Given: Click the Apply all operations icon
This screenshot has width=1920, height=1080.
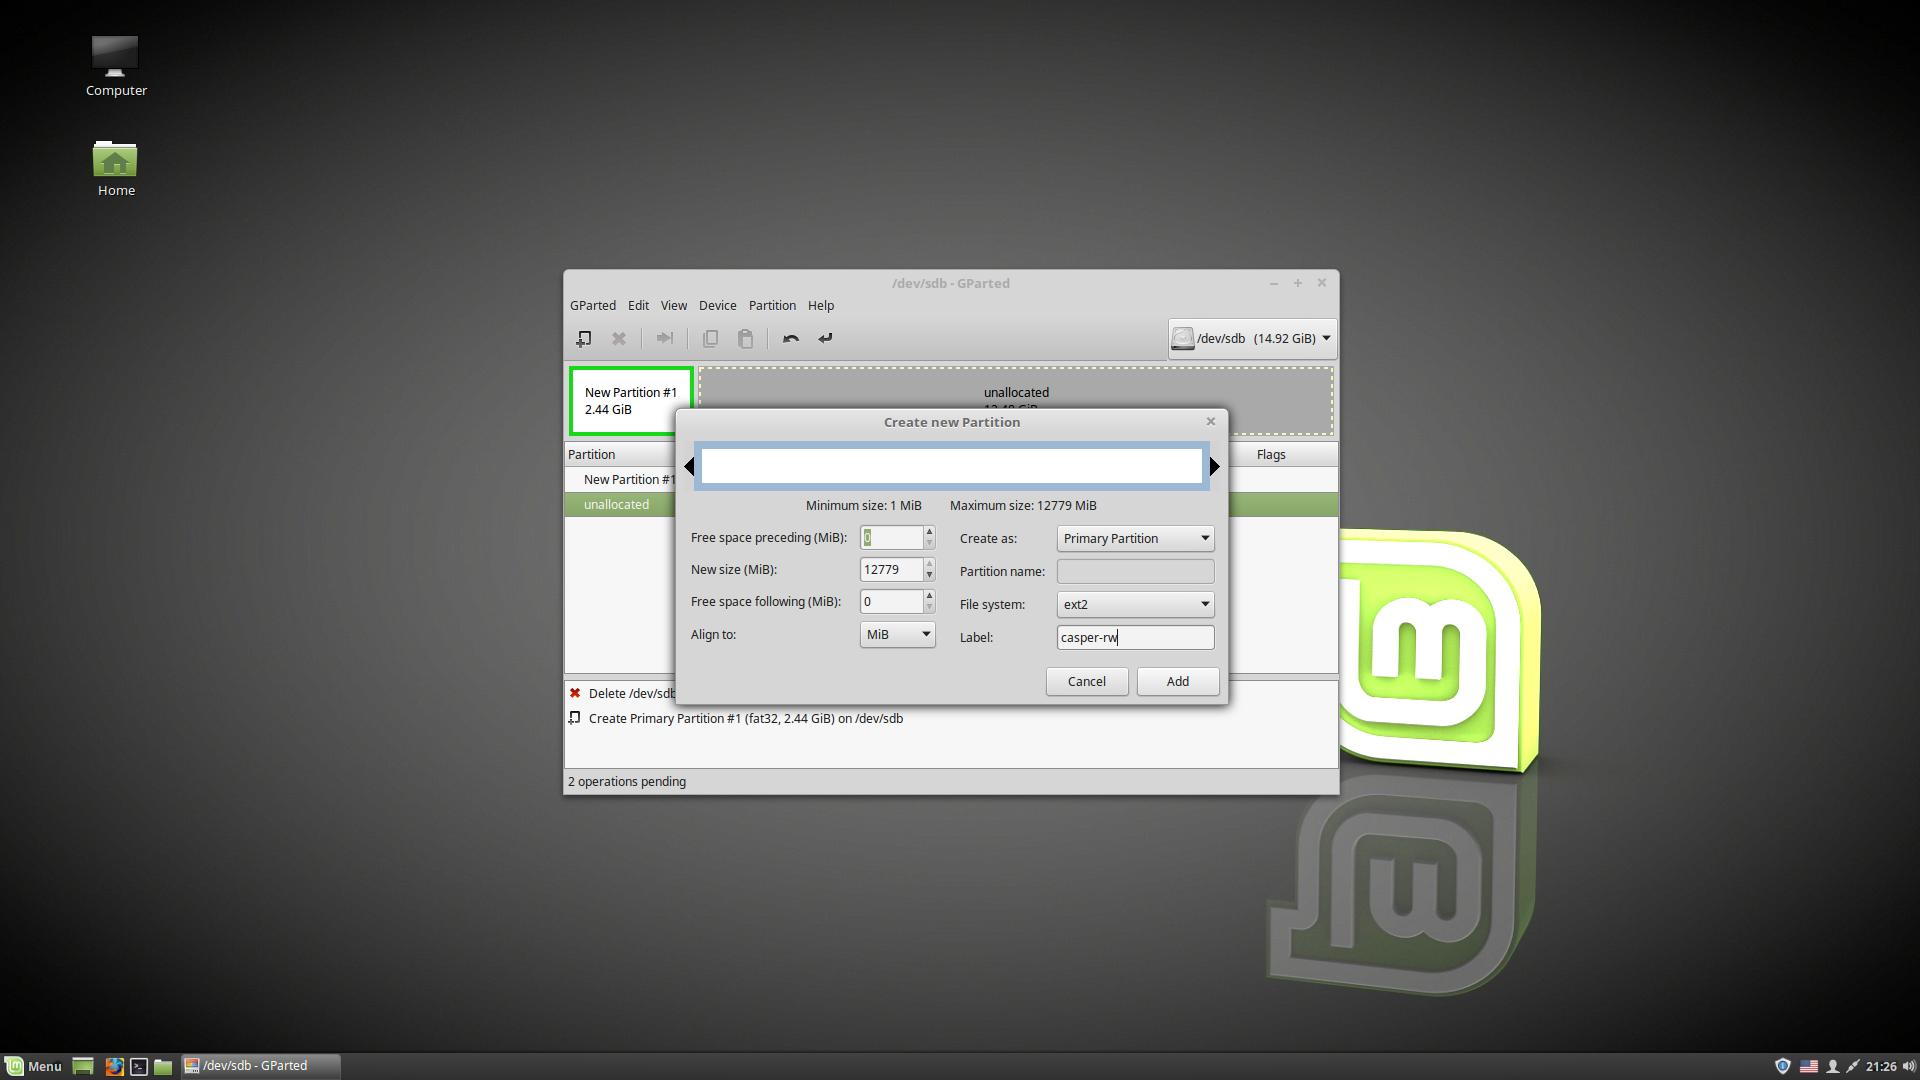Looking at the screenshot, I should point(825,339).
